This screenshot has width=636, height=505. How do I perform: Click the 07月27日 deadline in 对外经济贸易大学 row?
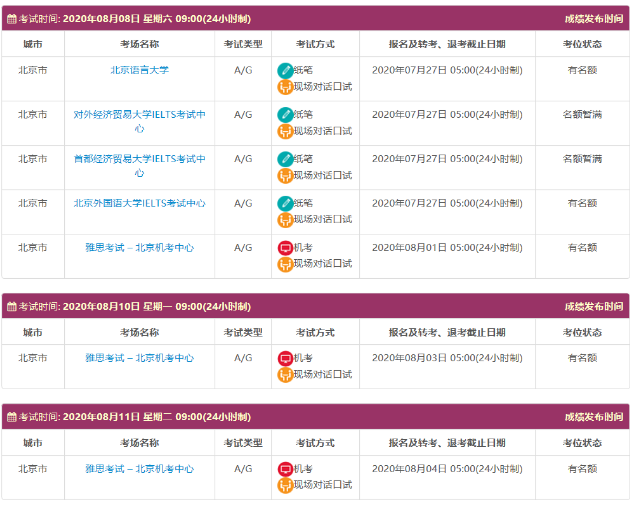coord(447,114)
